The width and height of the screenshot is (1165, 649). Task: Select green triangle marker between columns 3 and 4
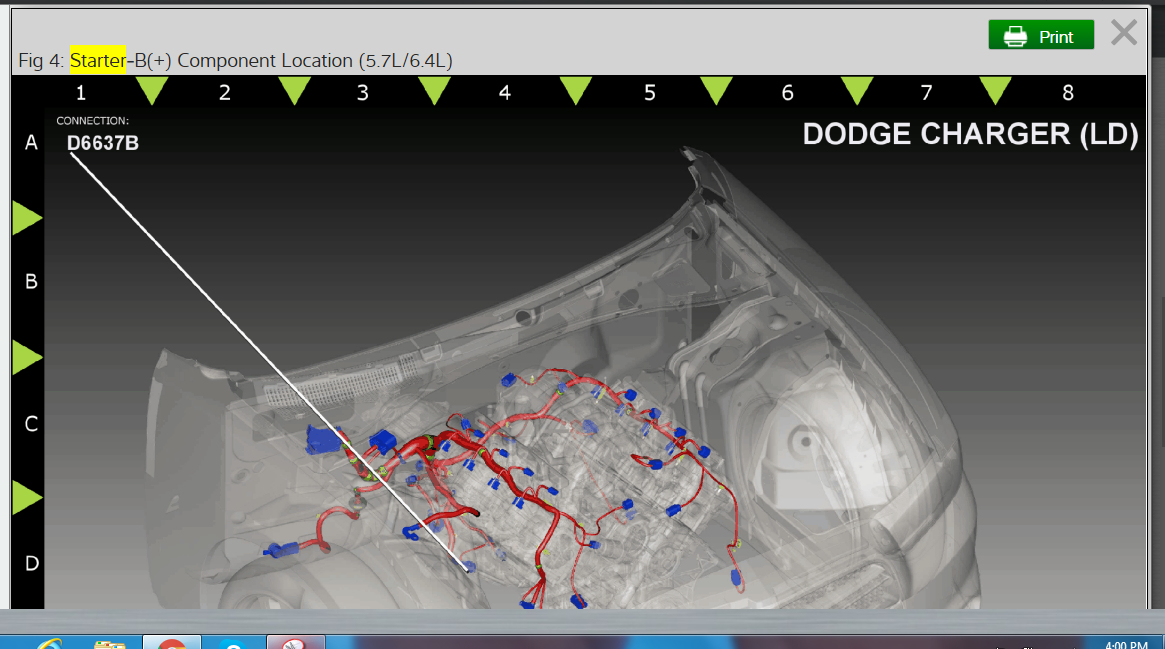click(434, 91)
